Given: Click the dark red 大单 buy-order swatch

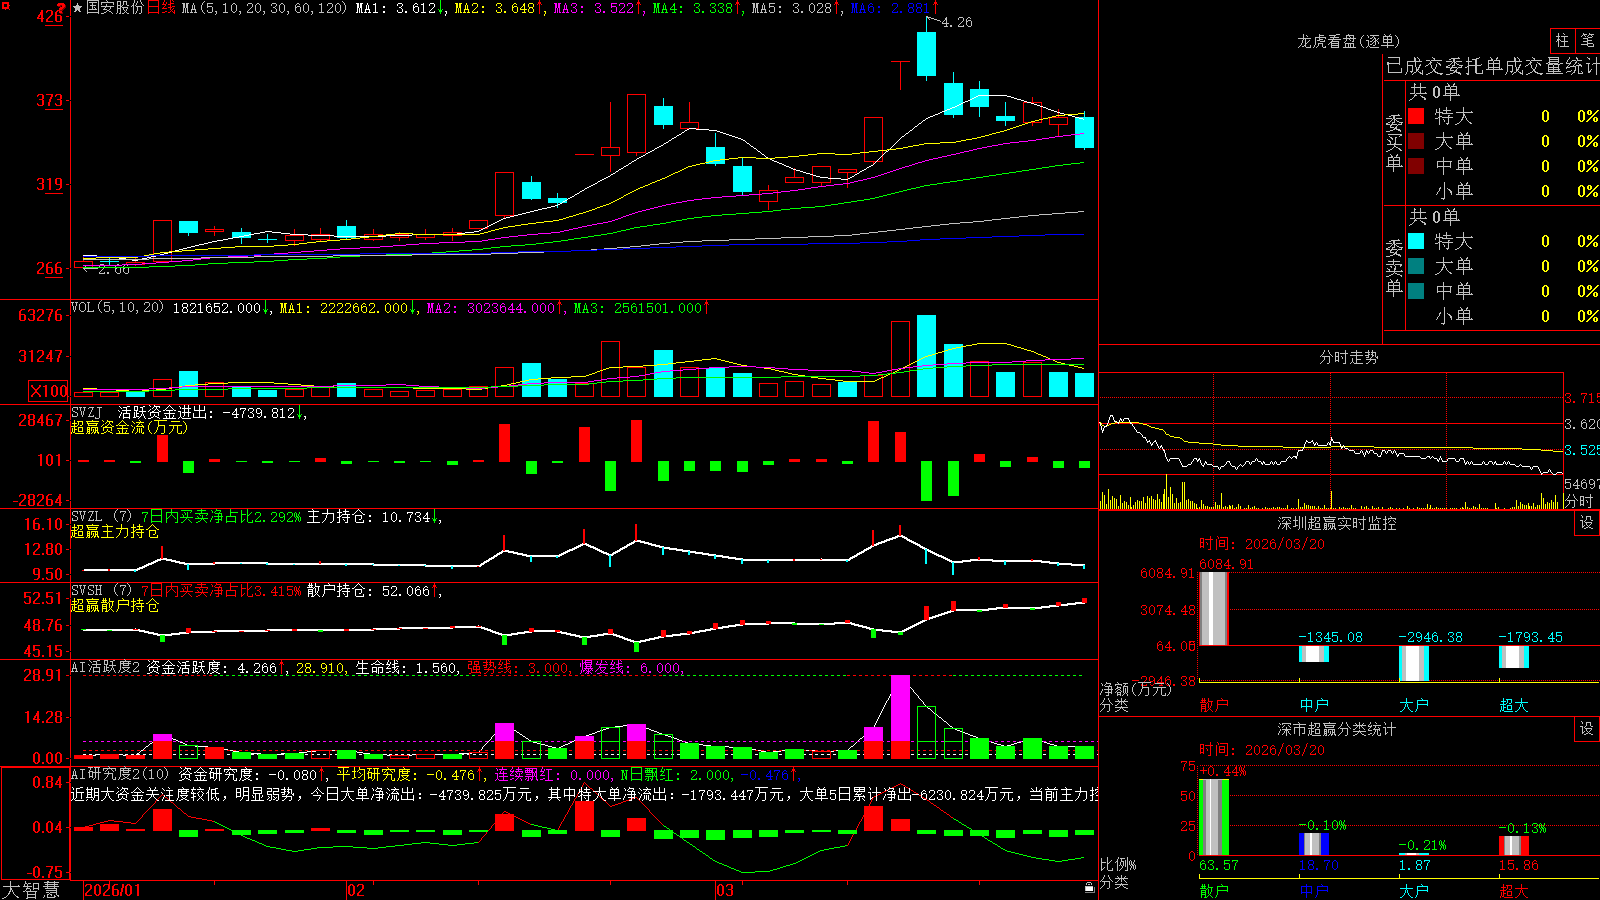Looking at the screenshot, I should [x=1416, y=141].
